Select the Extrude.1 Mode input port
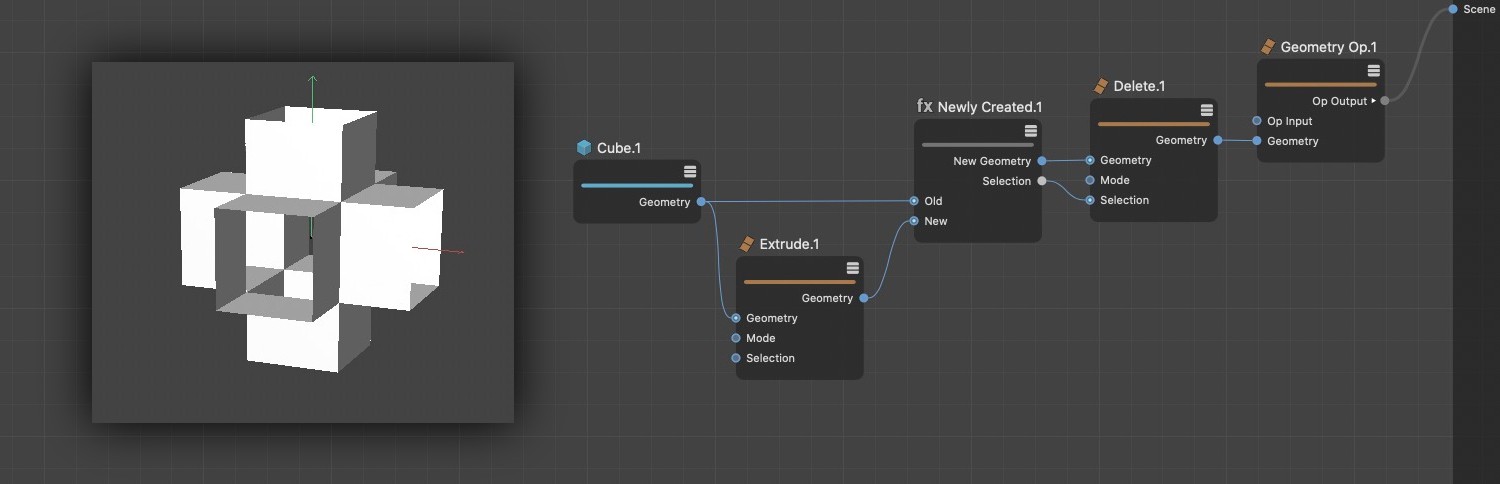Image resolution: width=1500 pixels, height=484 pixels. tap(736, 338)
